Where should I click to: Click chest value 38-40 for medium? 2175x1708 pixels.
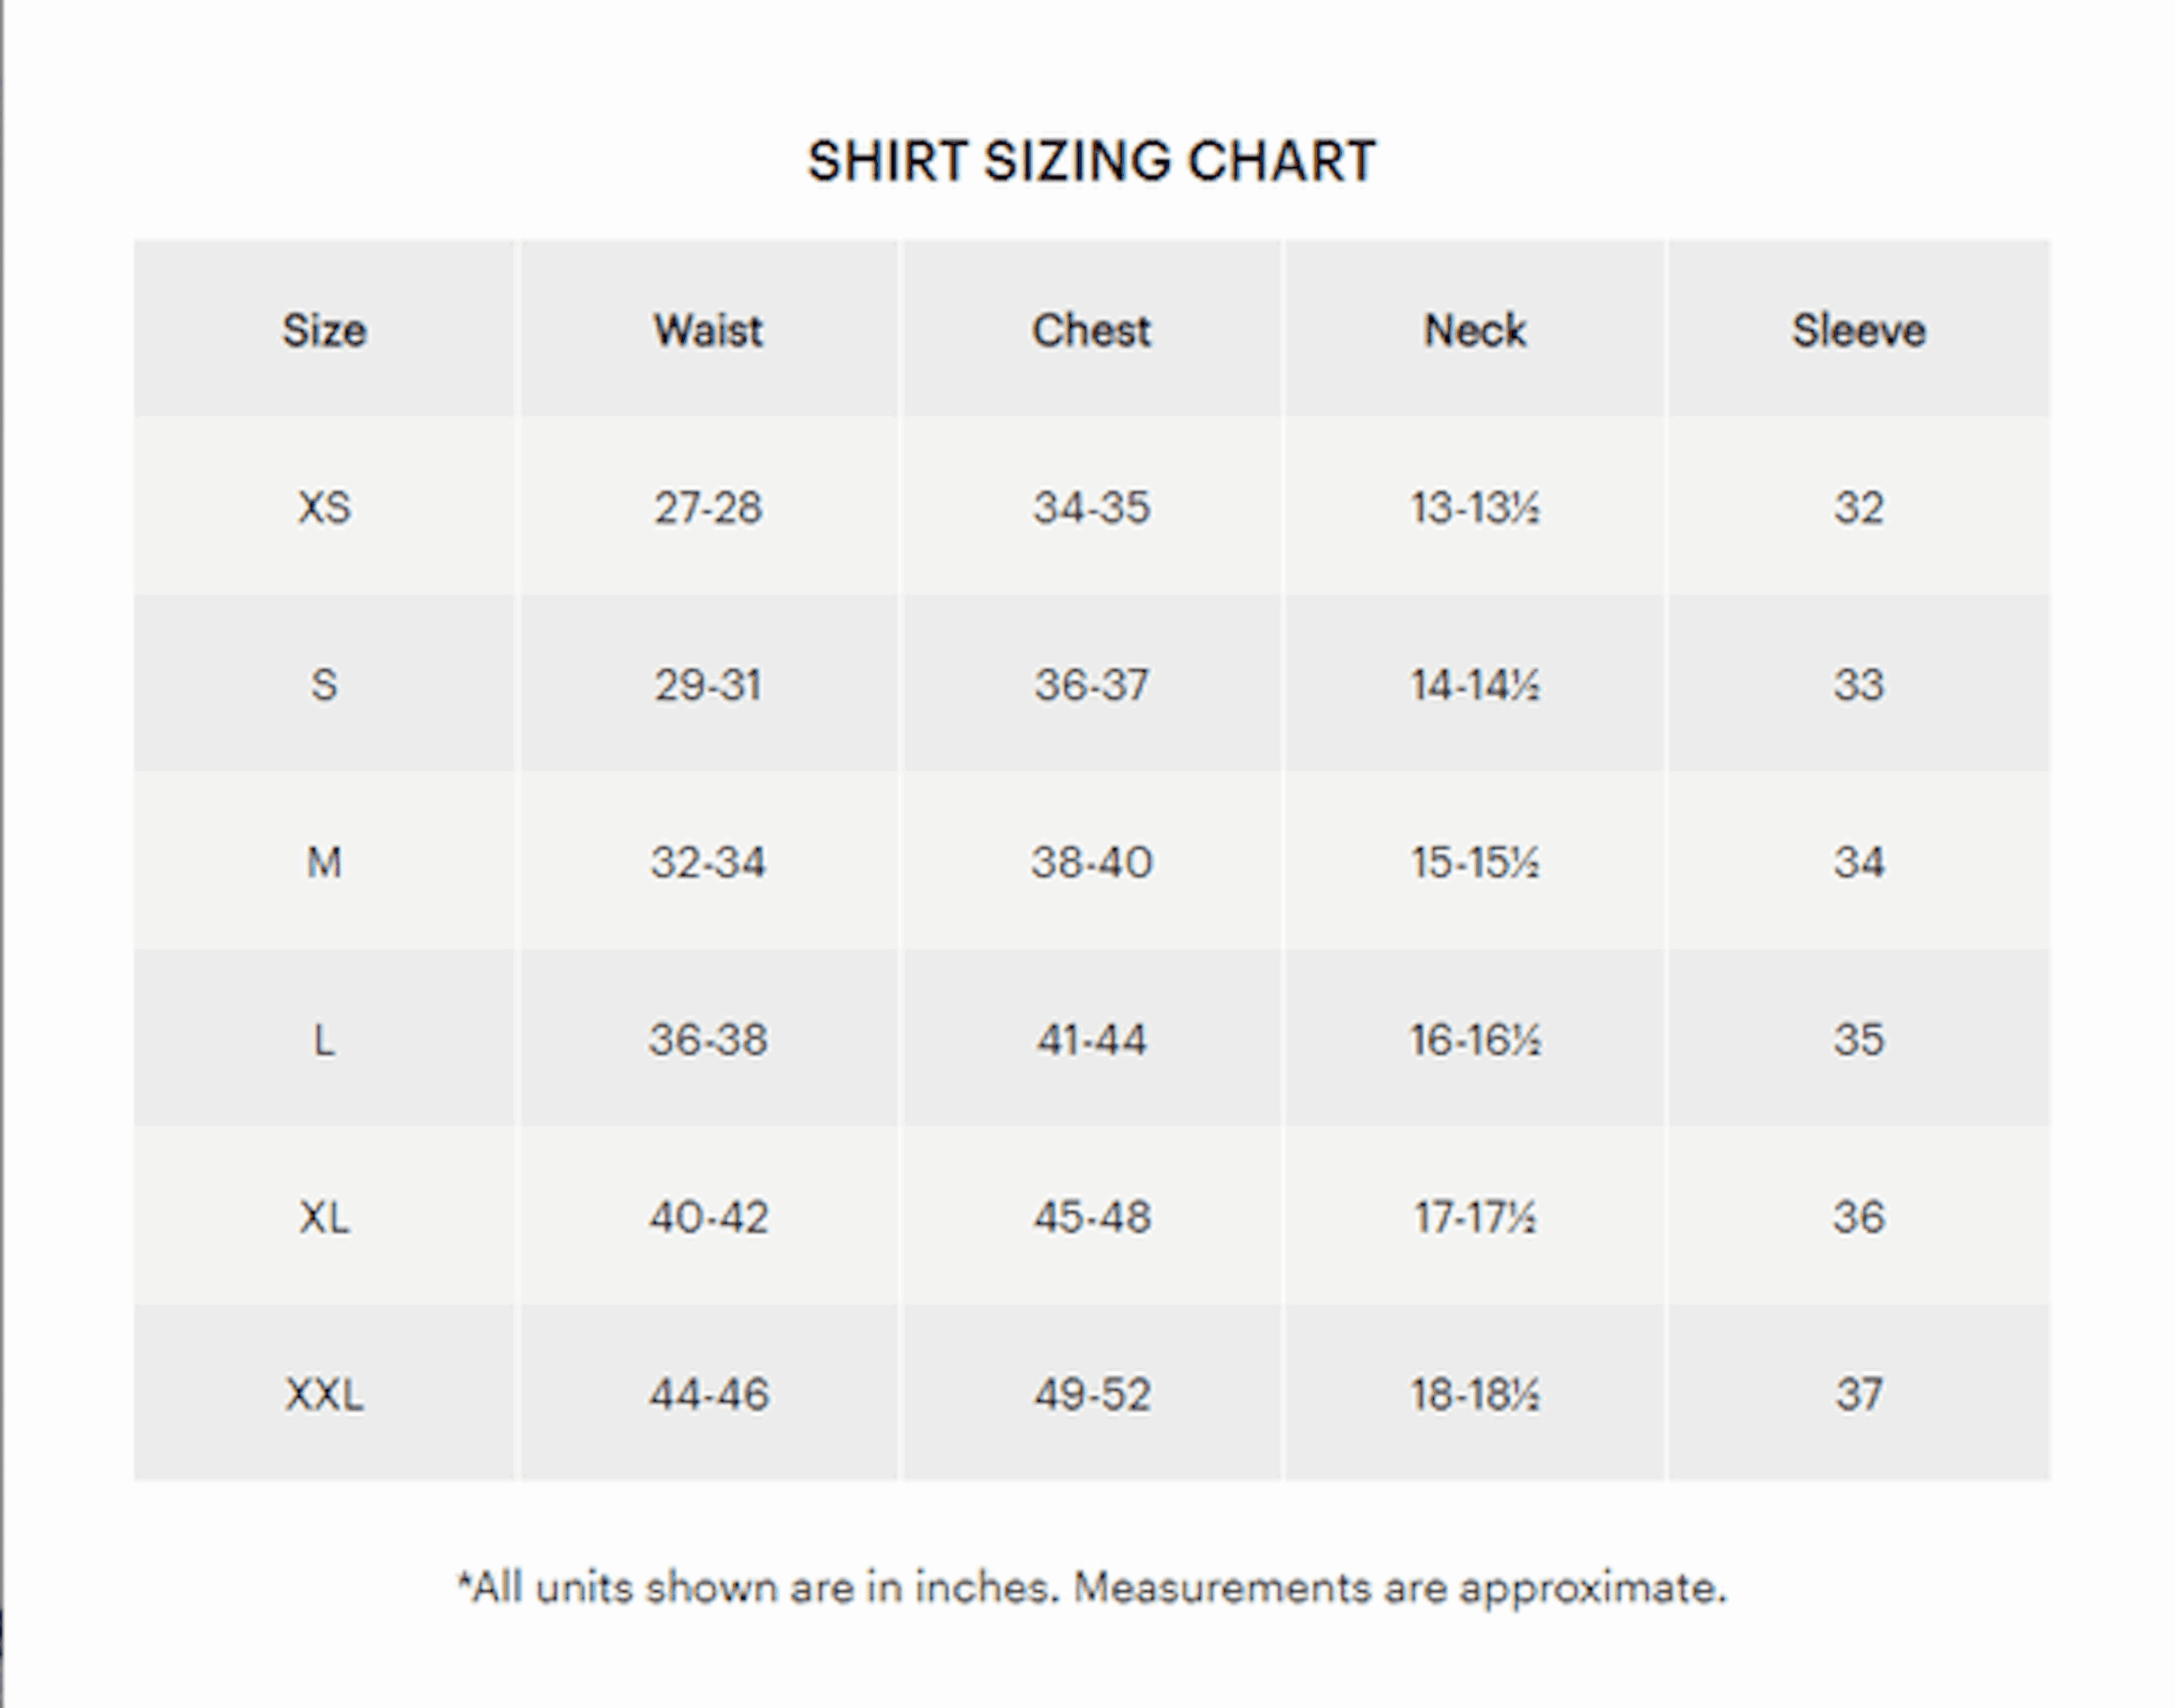(x=1091, y=862)
